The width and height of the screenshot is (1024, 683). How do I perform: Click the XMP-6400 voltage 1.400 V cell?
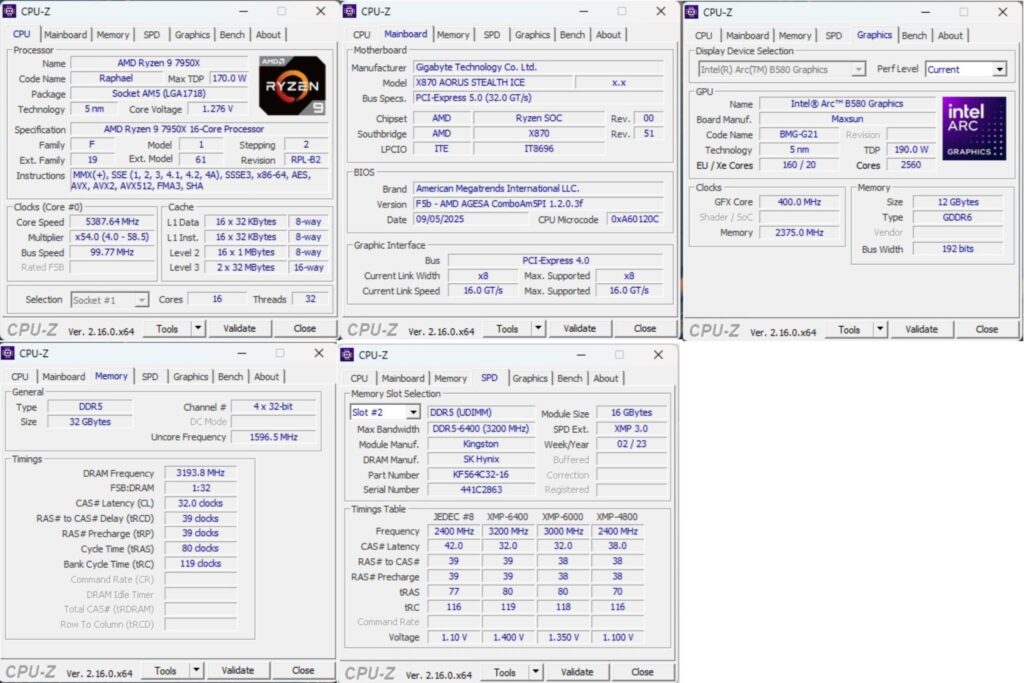point(508,637)
